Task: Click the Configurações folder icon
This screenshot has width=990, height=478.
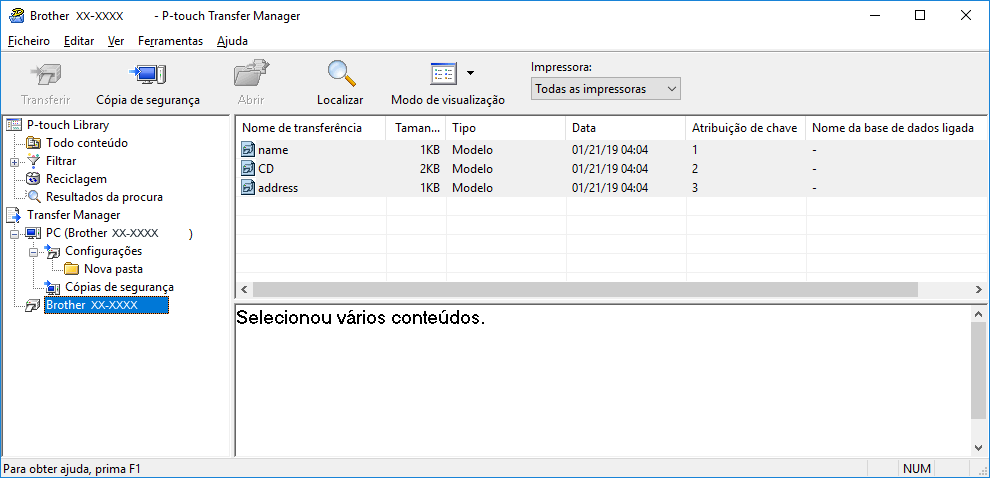Action: tap(52, 251)
